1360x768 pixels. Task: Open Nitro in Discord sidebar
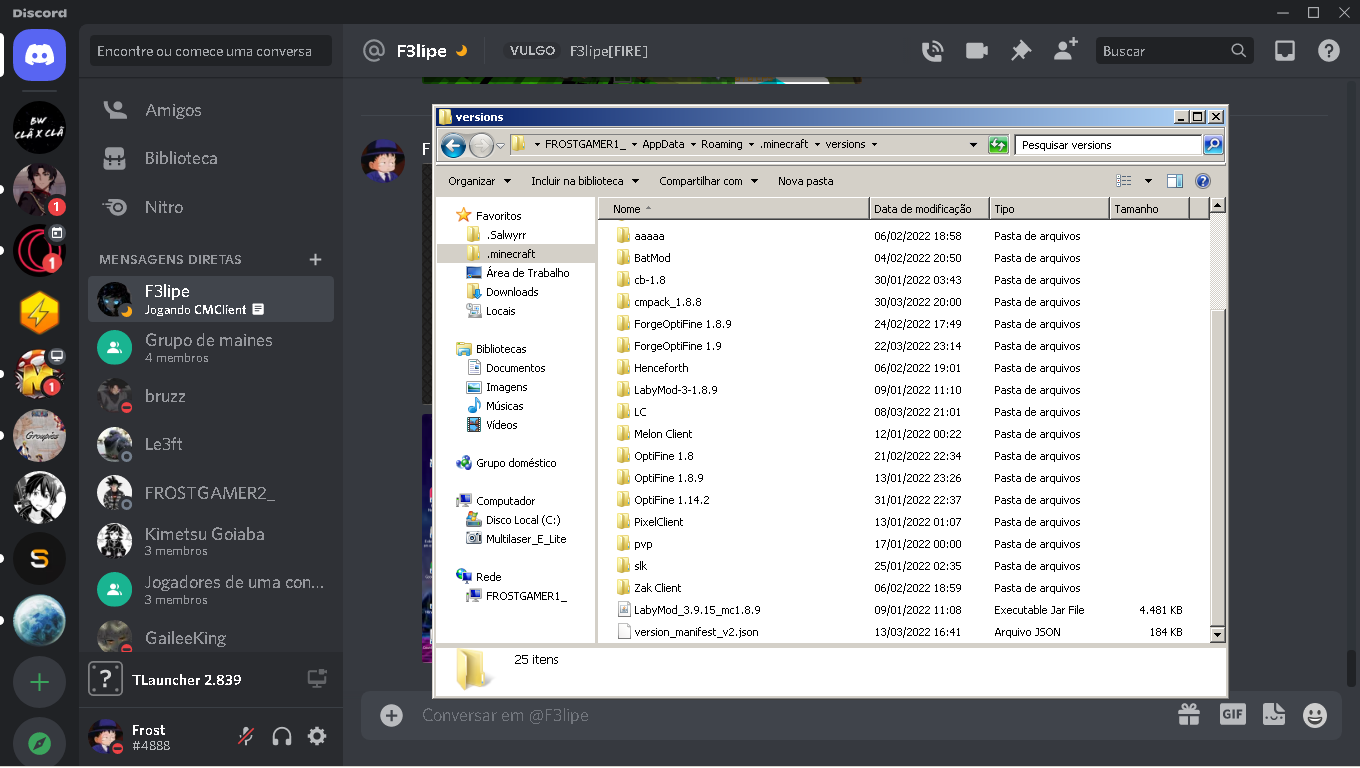(x=211, y=207)
